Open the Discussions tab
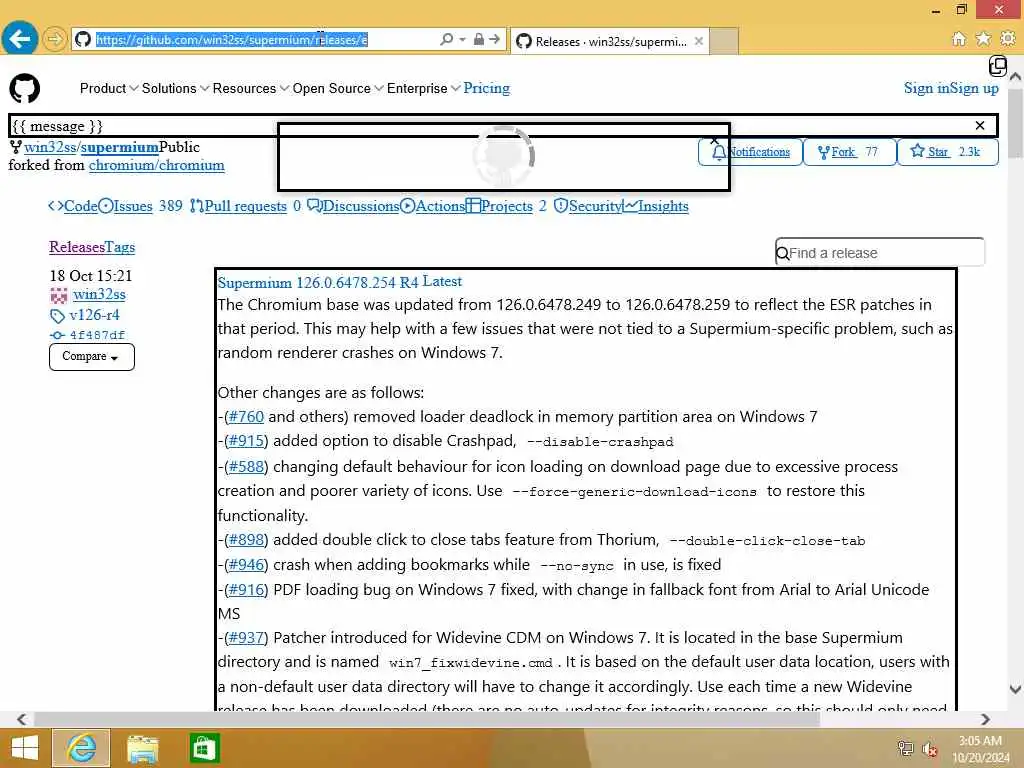The width and height of the screenshot is (1024, 768). pos(353,206)
